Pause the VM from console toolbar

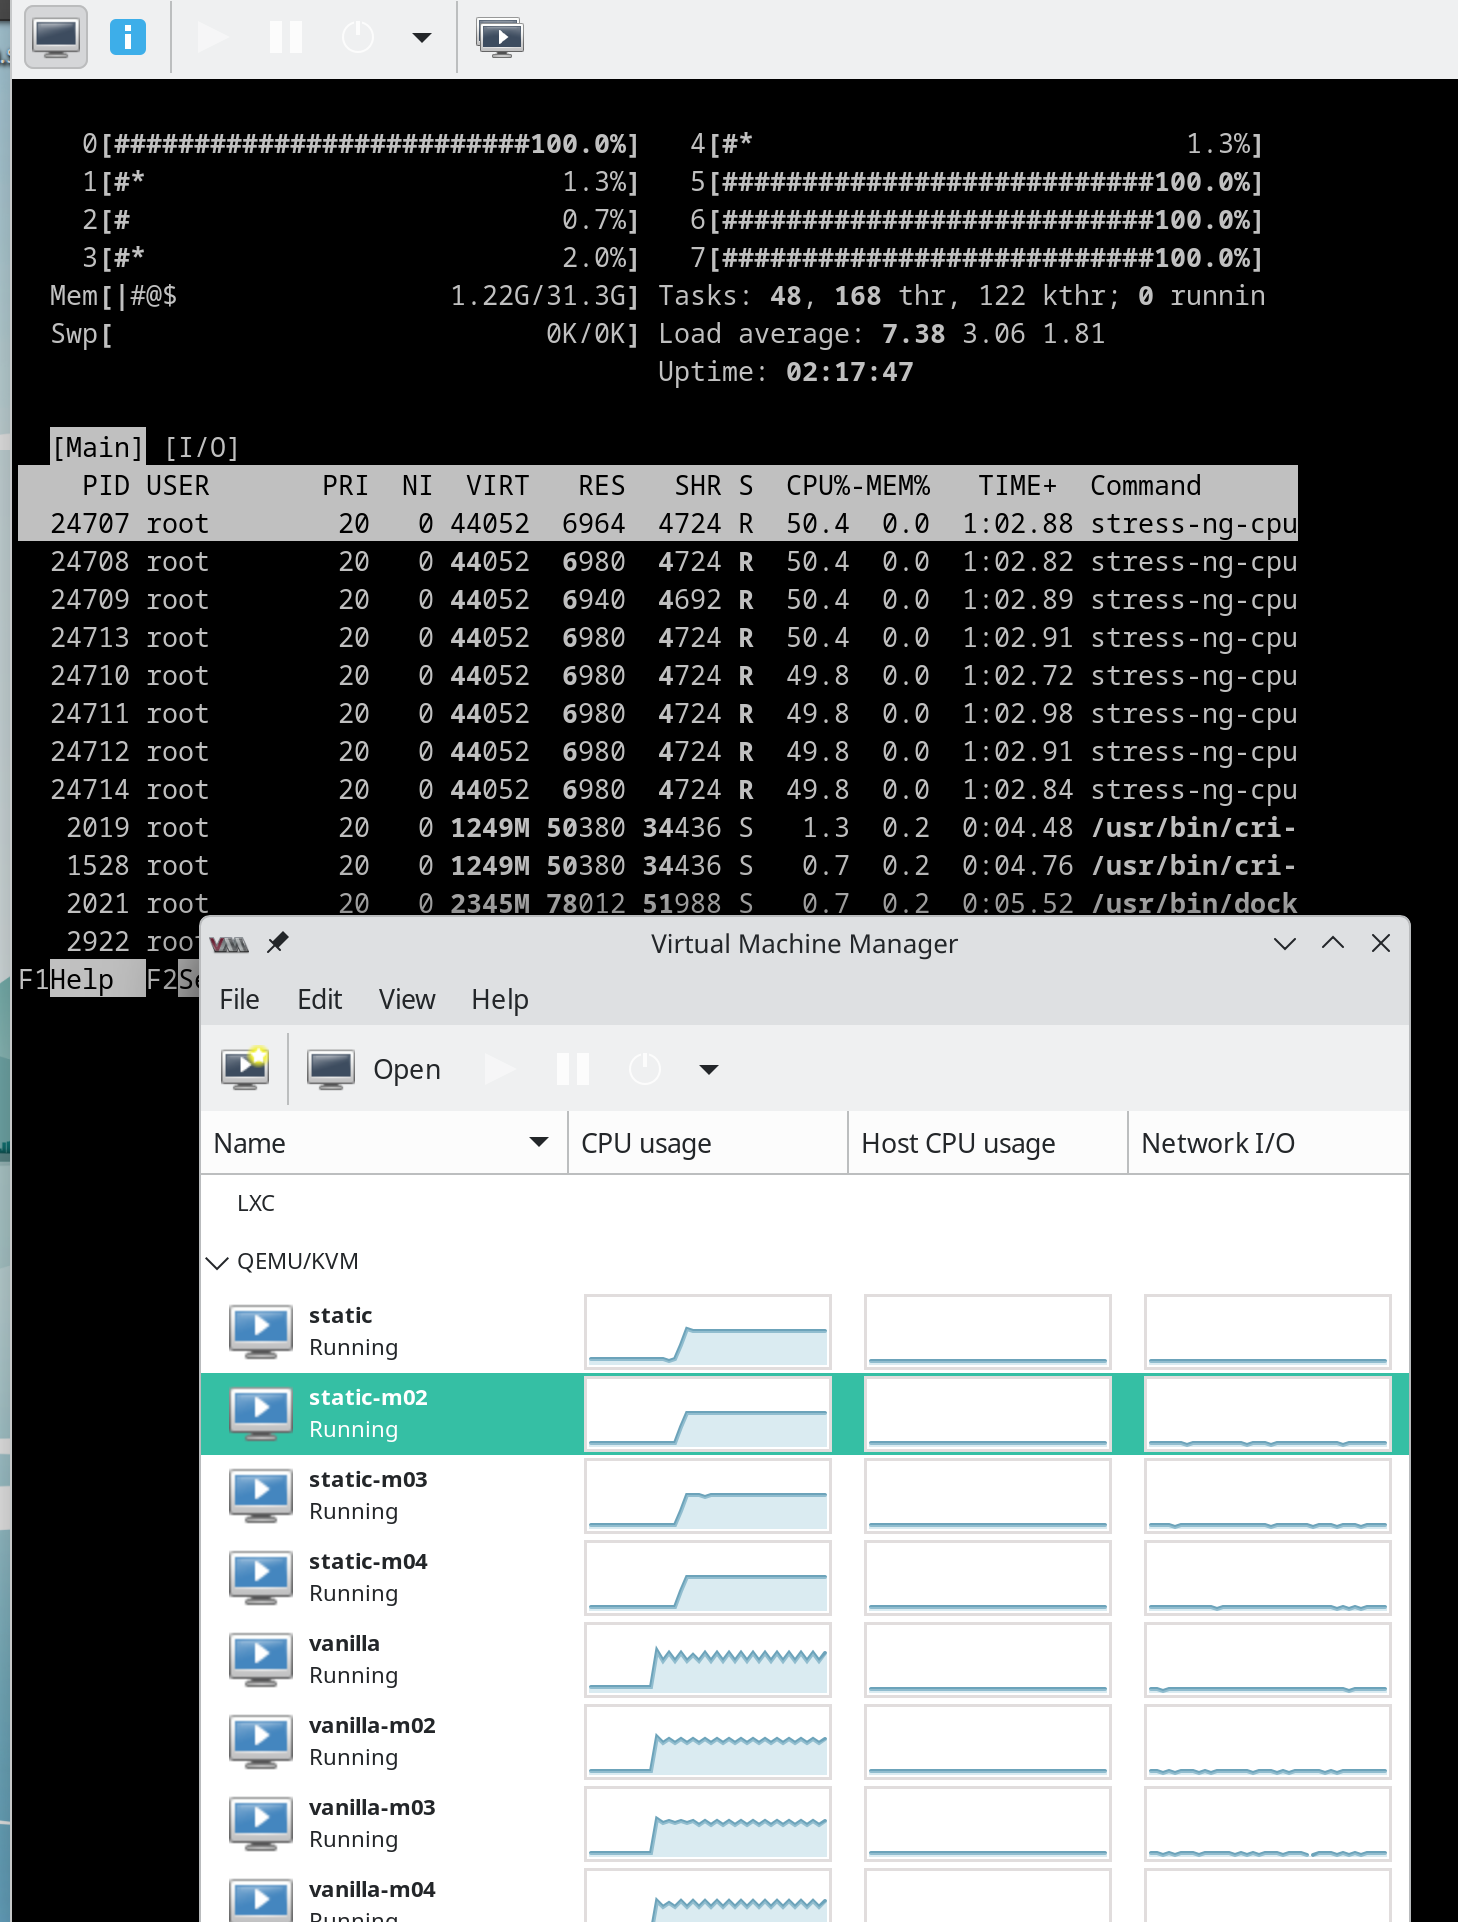(x=286, y=37)
